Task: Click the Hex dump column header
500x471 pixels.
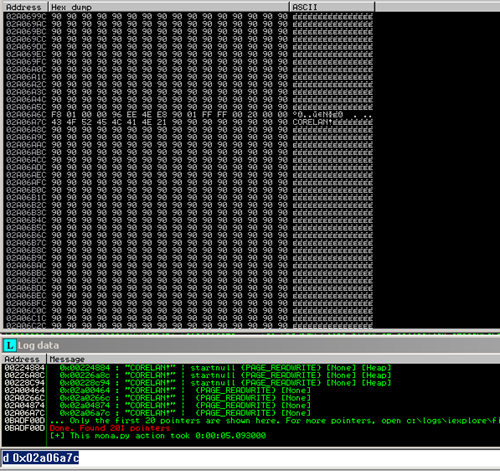Action: (x=169, y=7)
